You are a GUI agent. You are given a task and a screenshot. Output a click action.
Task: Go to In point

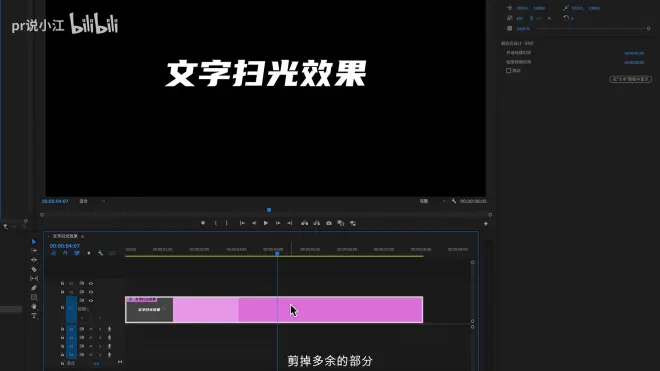coord(242,223)
